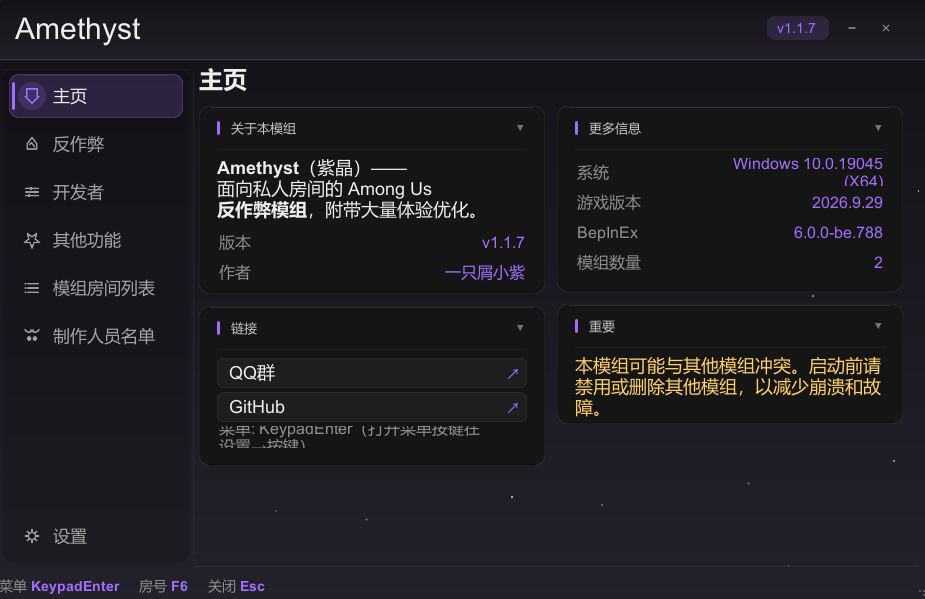Viewport: 925px width, 599px height.
Task: Click the 开发者 sliders icon
Action: point(32,192)
